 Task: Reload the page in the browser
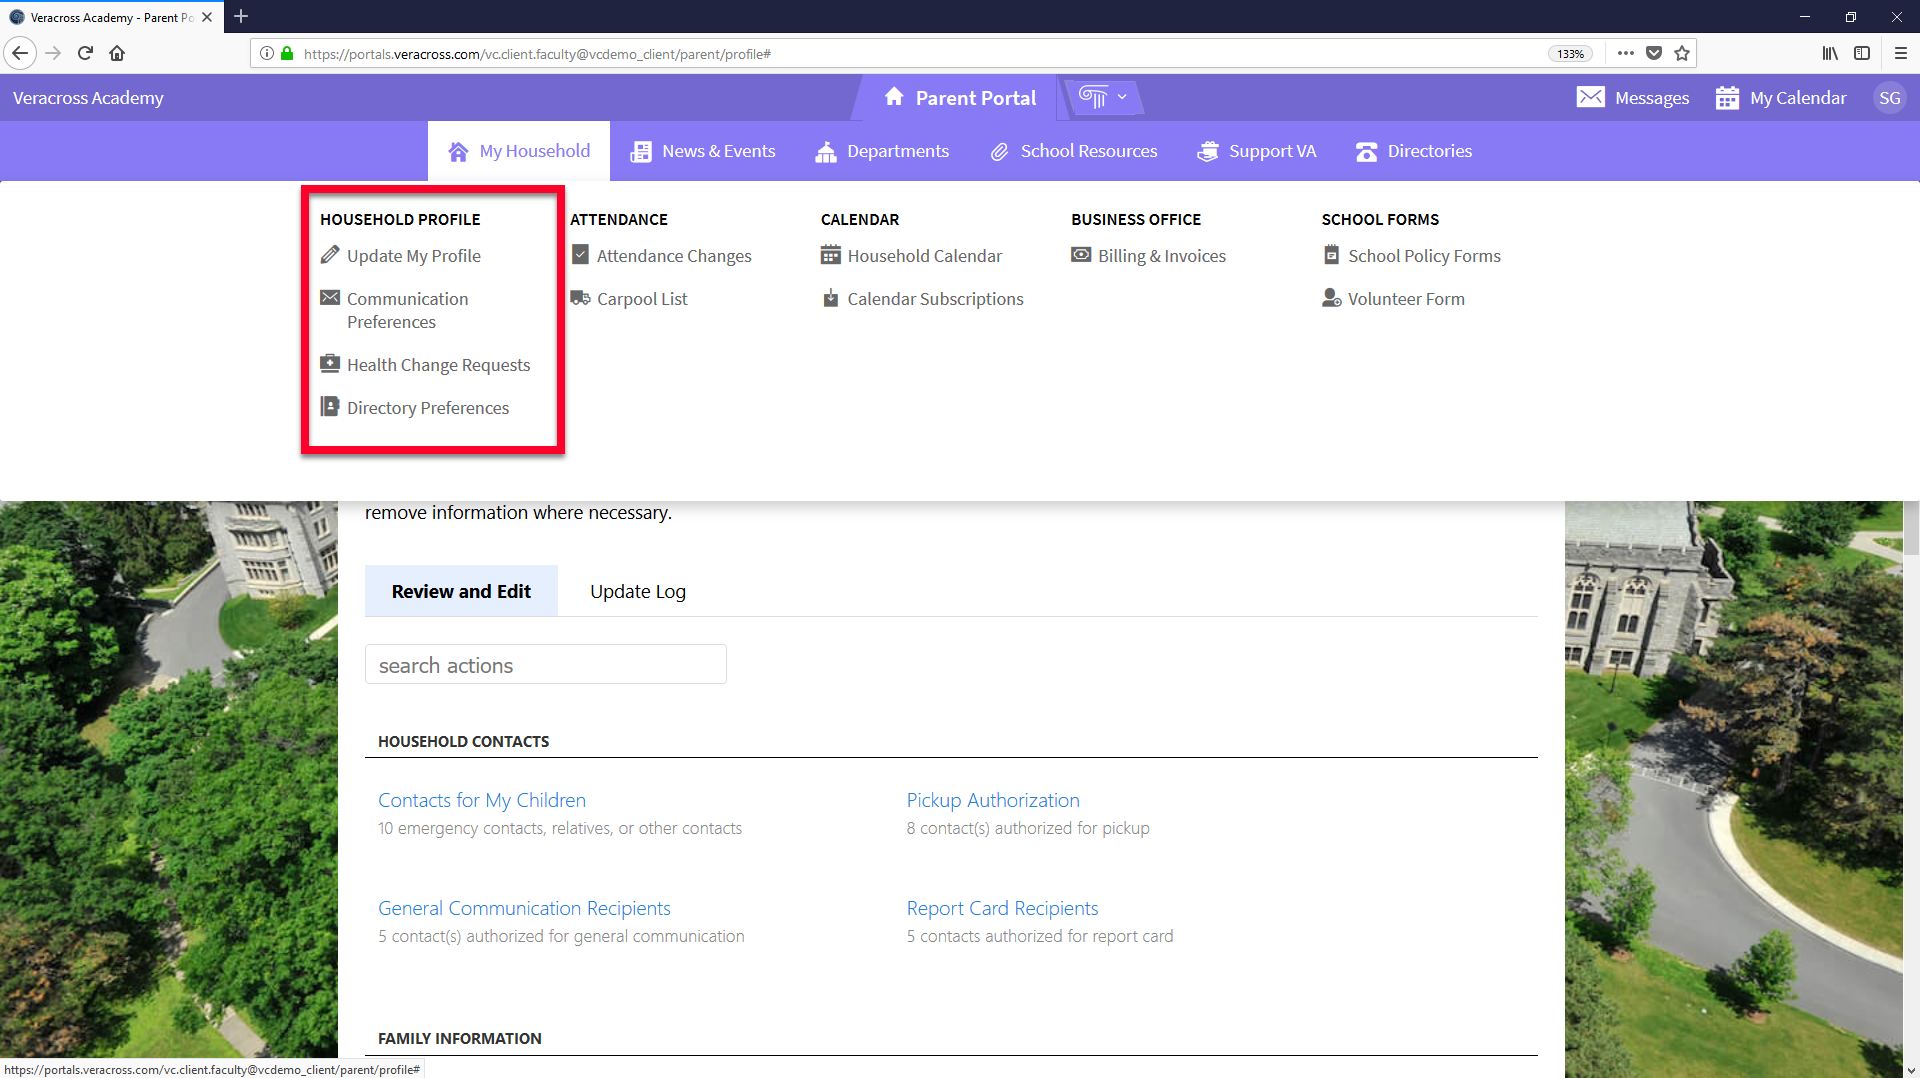coord(85,53)
